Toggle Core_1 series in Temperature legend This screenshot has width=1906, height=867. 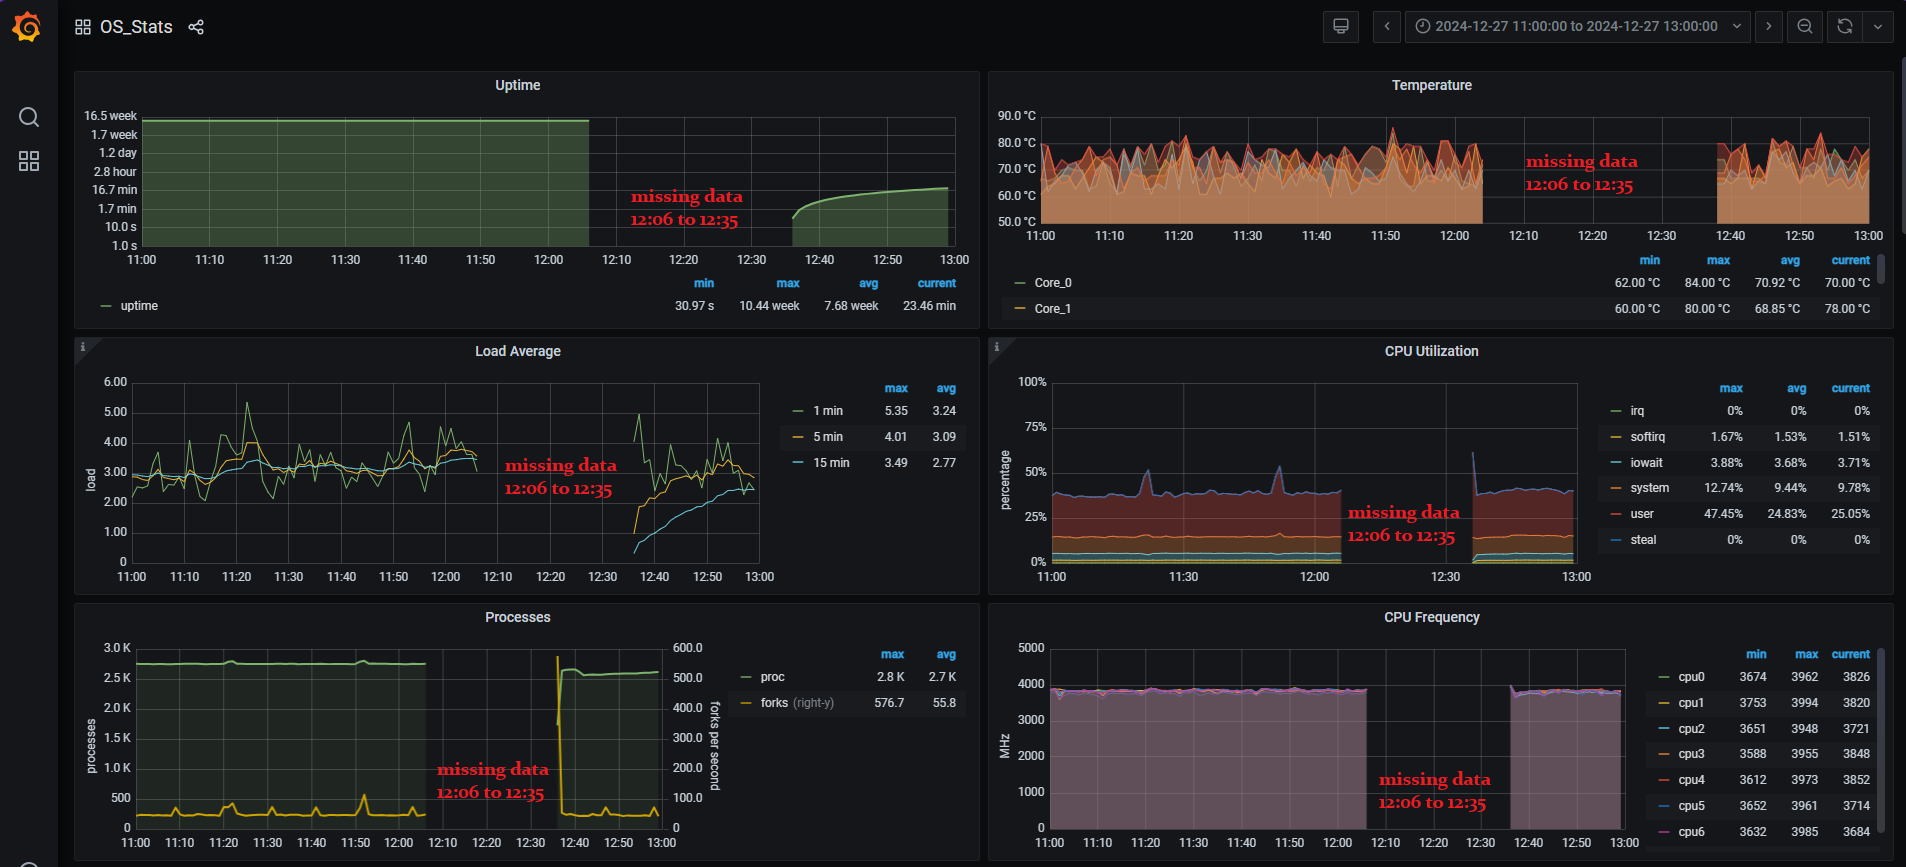click(1053, 309)
